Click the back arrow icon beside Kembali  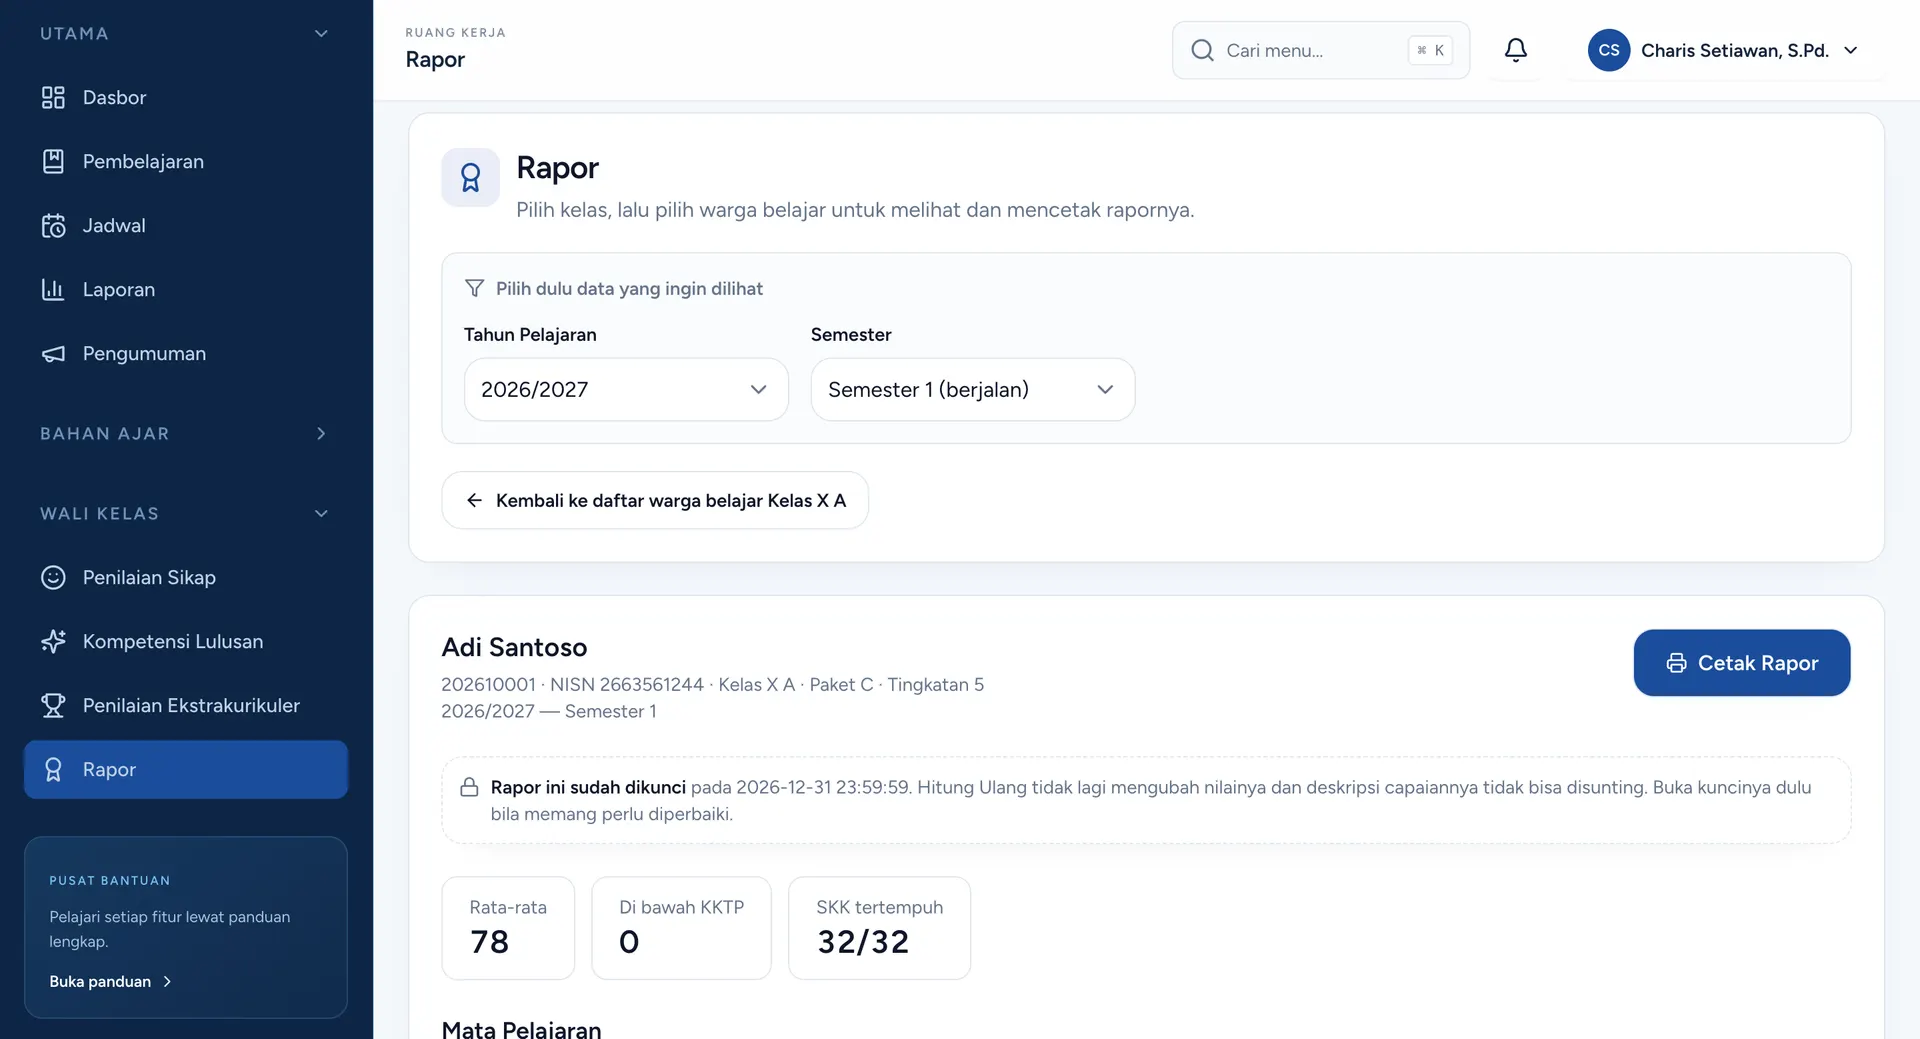coord(474,500)
